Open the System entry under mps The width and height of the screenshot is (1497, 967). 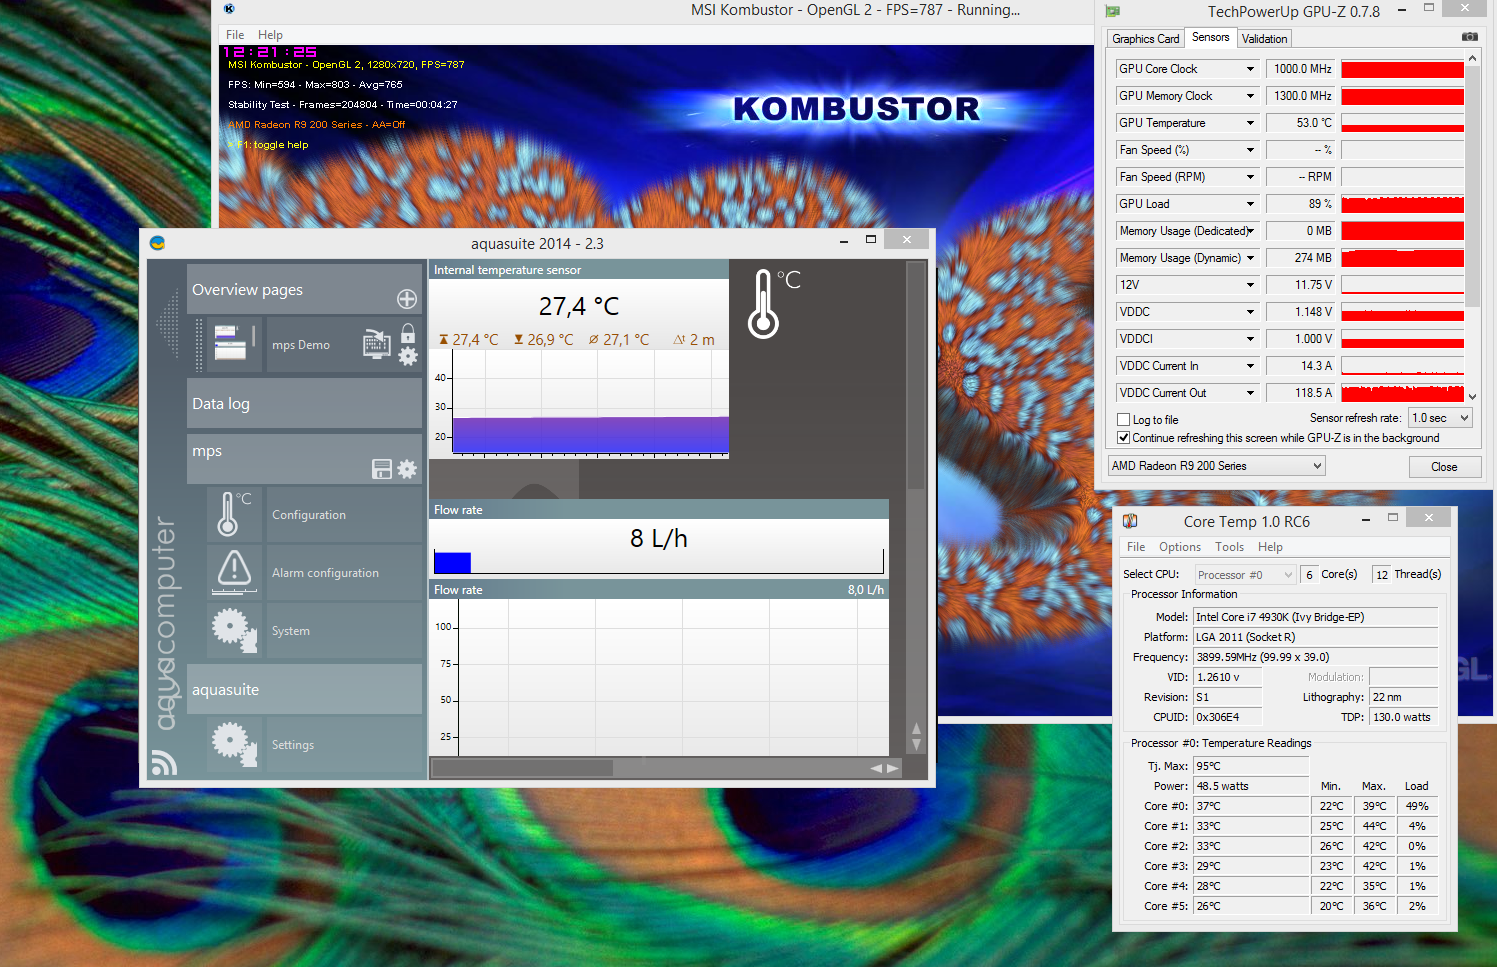point(344,630)
